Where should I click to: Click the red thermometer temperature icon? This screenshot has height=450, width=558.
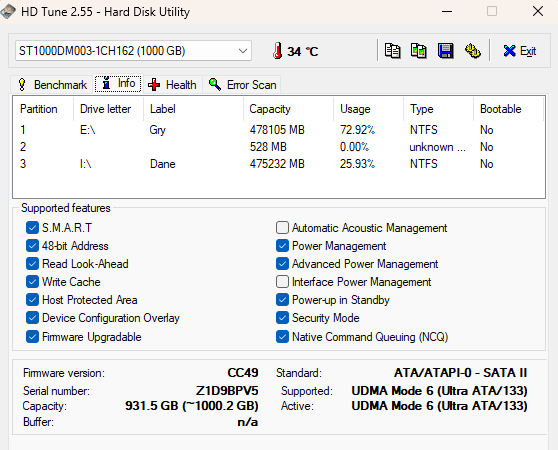(x=278, y=51)
